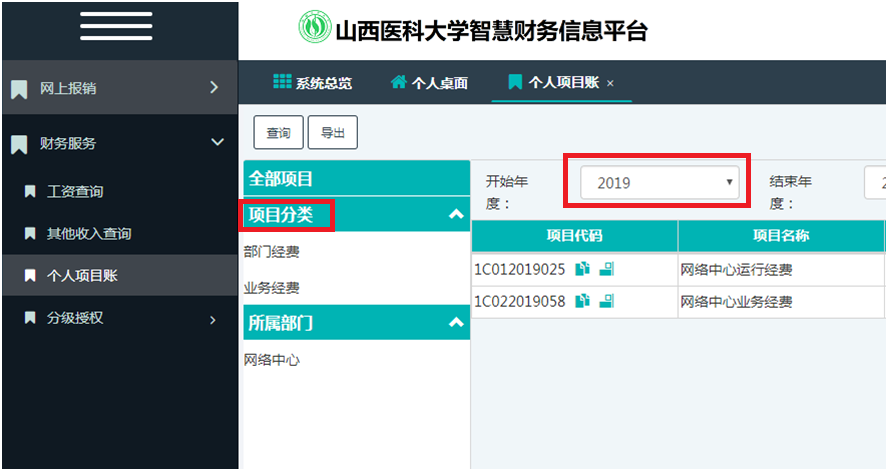Select 其他收入查询 in the sidebar
Image resolution: width=888 pixels, height=471 pixels.
point(89,233)
